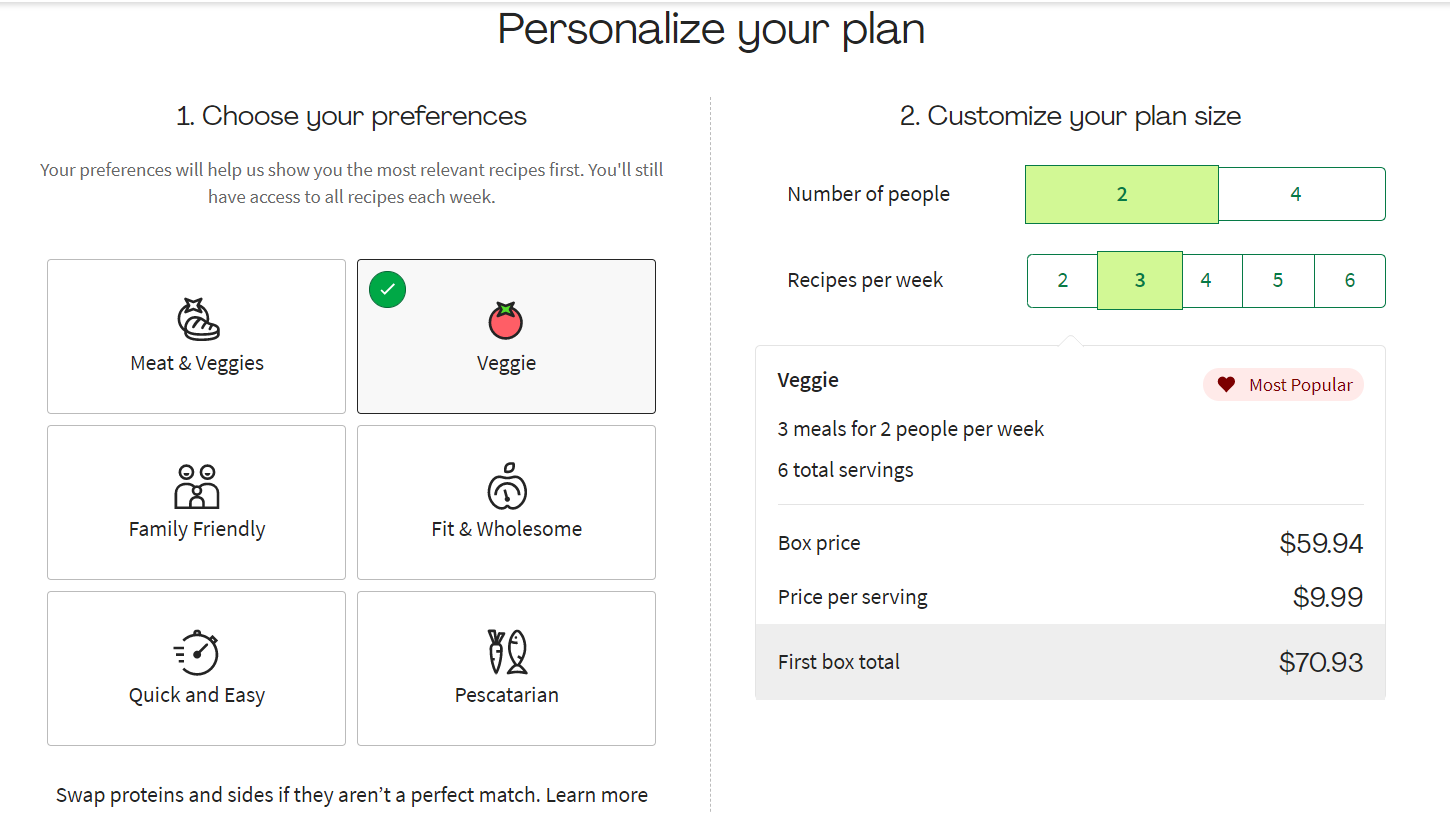Viewport: 1450px width, 813px height.
Task: Toggle the Family Friendly preference label
Action: 197,529
